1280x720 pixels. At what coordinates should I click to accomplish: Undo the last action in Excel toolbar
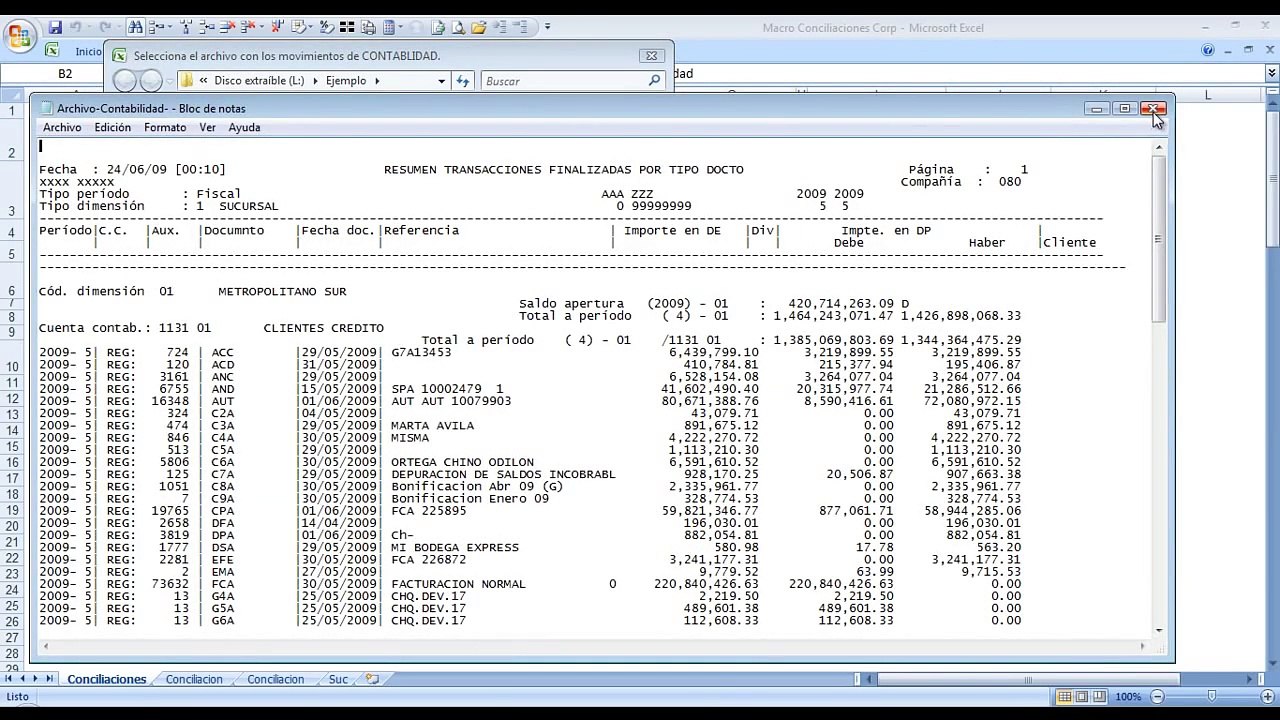point(75,28)
